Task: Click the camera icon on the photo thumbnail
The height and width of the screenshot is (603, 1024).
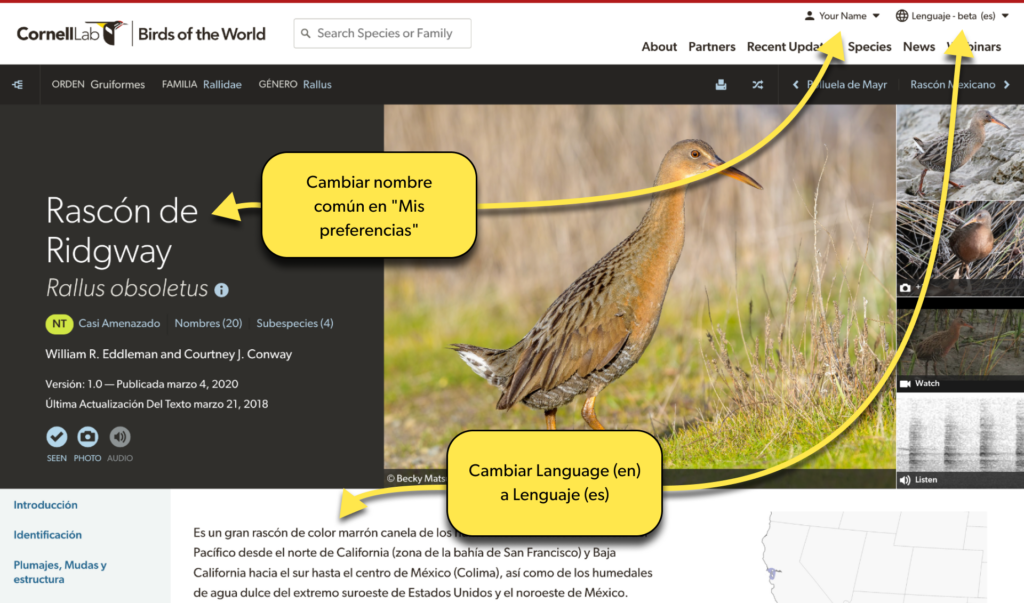Action: (x=903, y=288)
